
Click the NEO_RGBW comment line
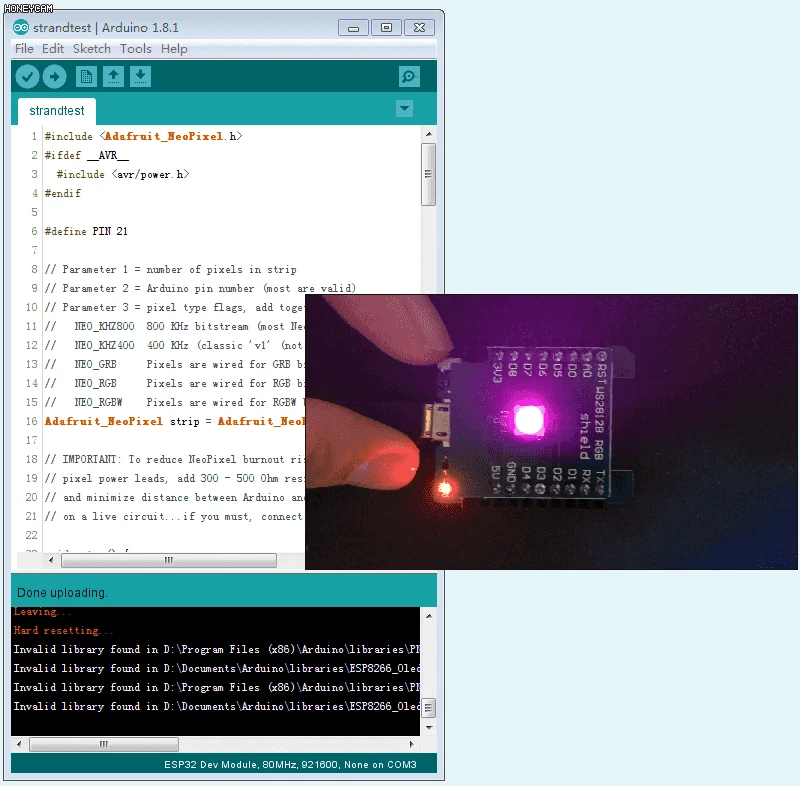[x=174, y=402]
